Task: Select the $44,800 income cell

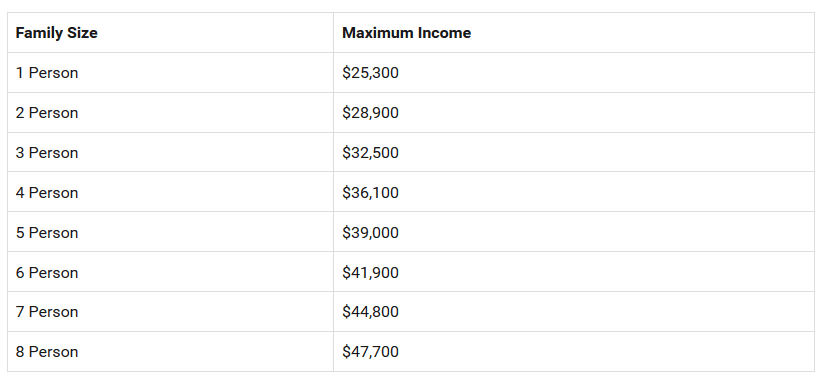Action: 574,312
